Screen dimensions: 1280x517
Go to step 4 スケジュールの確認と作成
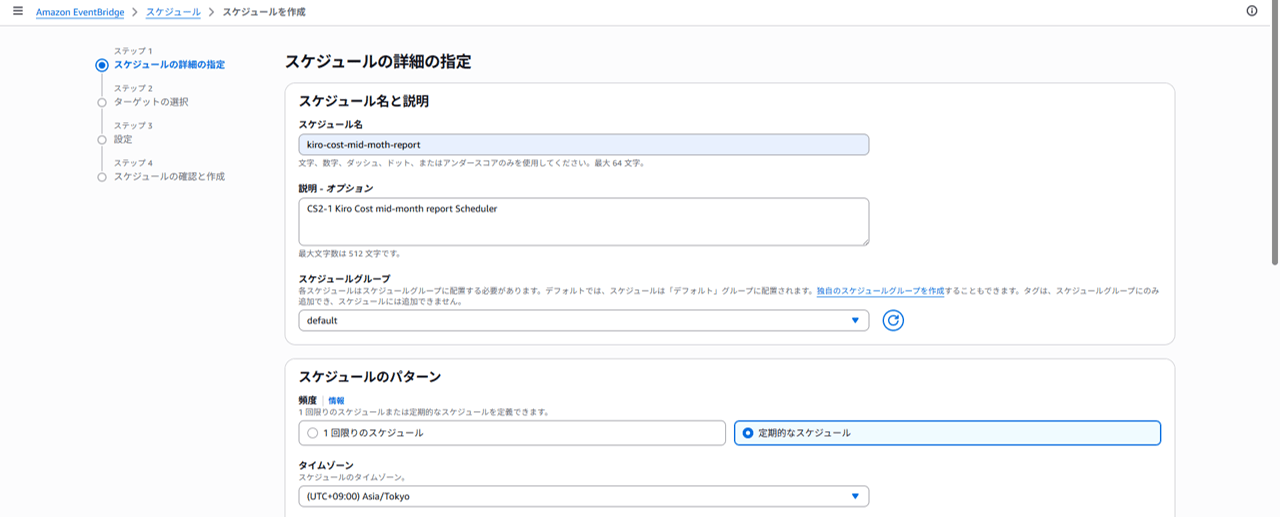[169, 176]
